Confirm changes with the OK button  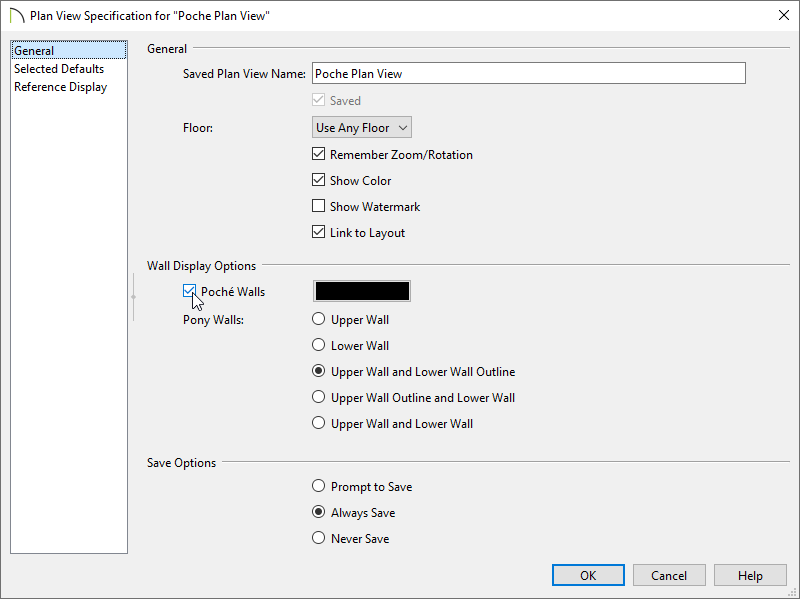coord(588,575)
